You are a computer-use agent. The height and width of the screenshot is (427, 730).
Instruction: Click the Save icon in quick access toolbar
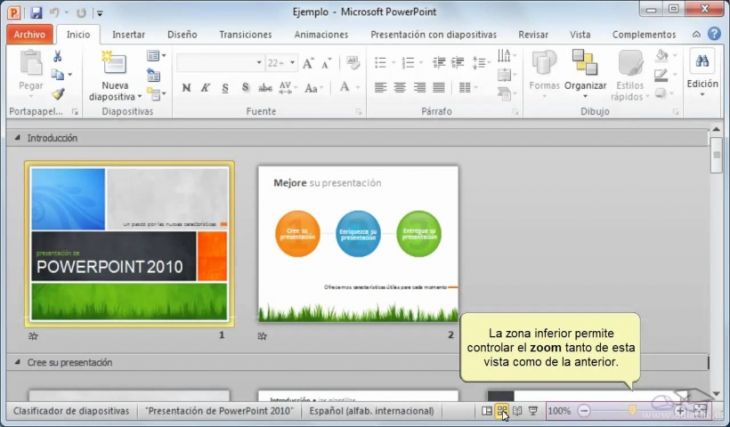pos(36,13)
